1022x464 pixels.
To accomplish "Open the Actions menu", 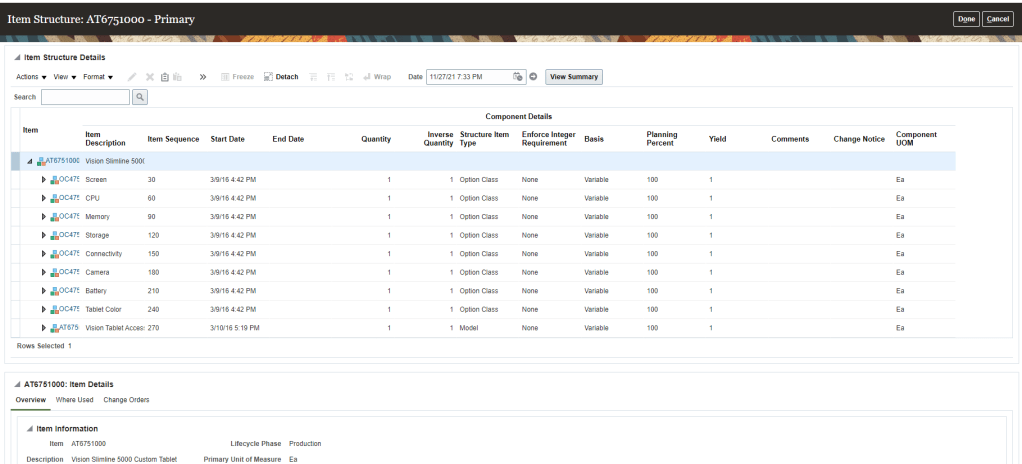I will tap(31, 76).
